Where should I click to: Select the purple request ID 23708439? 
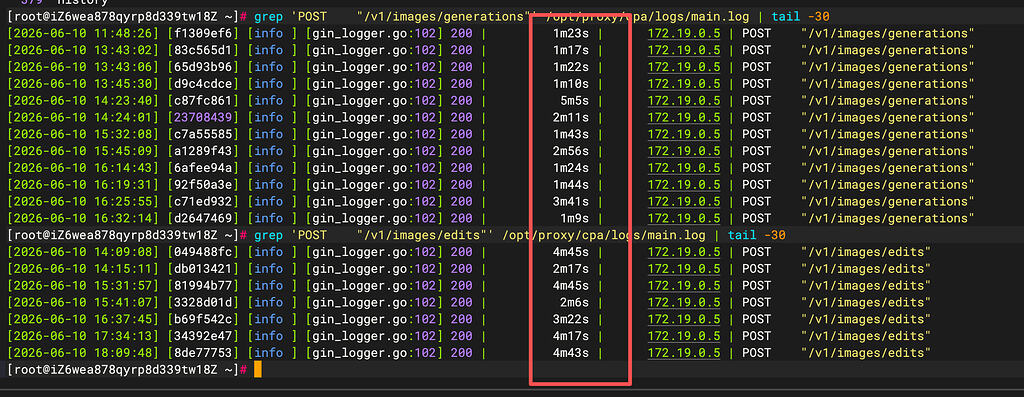pos(204,117)
